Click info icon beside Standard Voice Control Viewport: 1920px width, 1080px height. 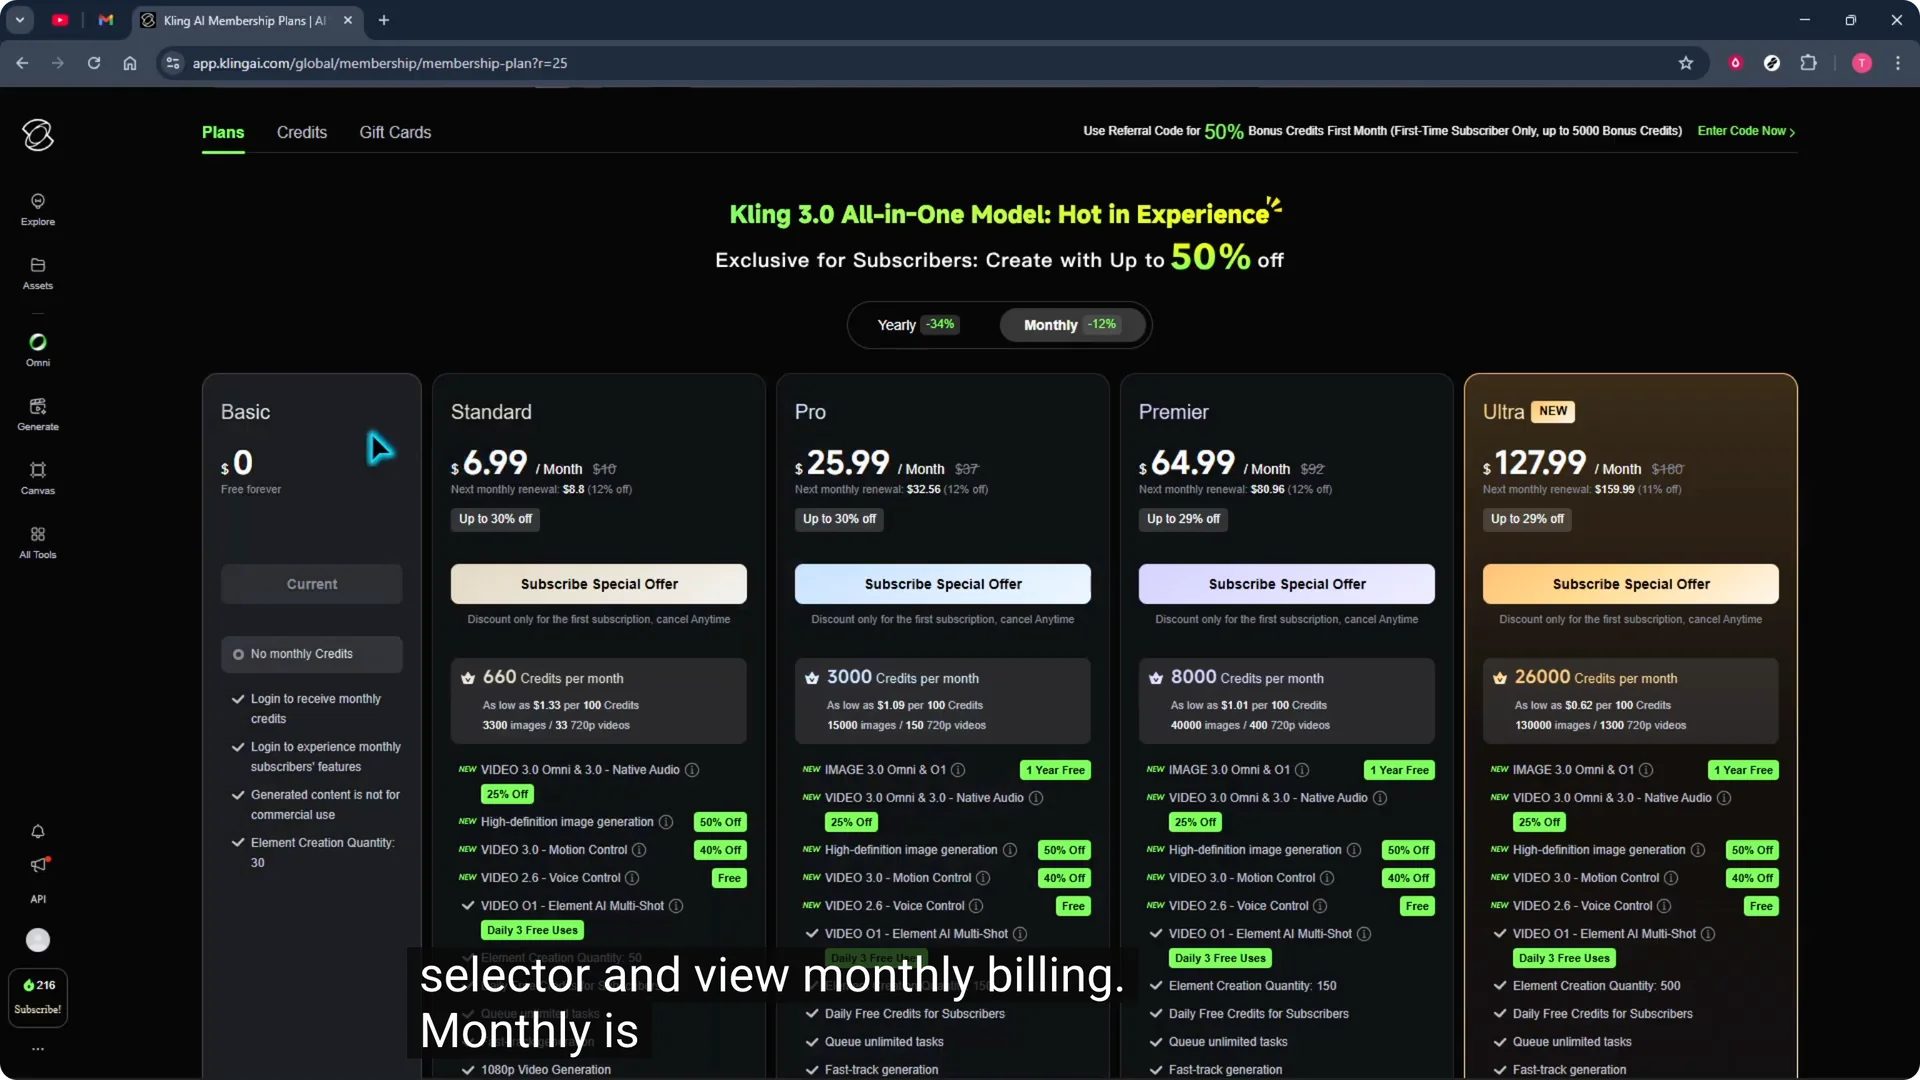tap(632, 878)
